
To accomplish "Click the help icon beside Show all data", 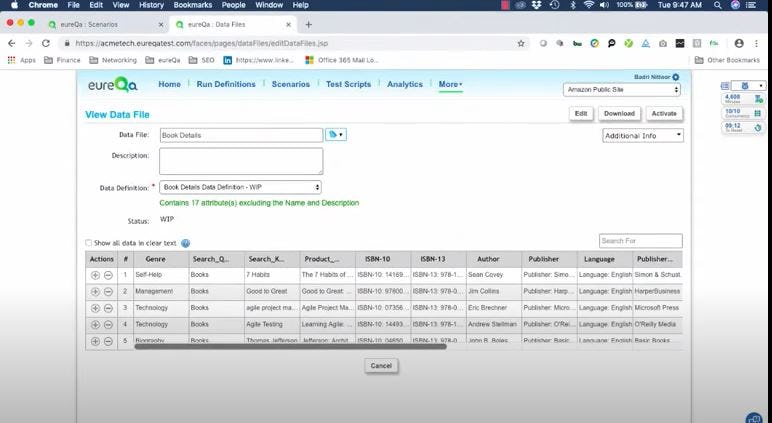I will [186, 243].
